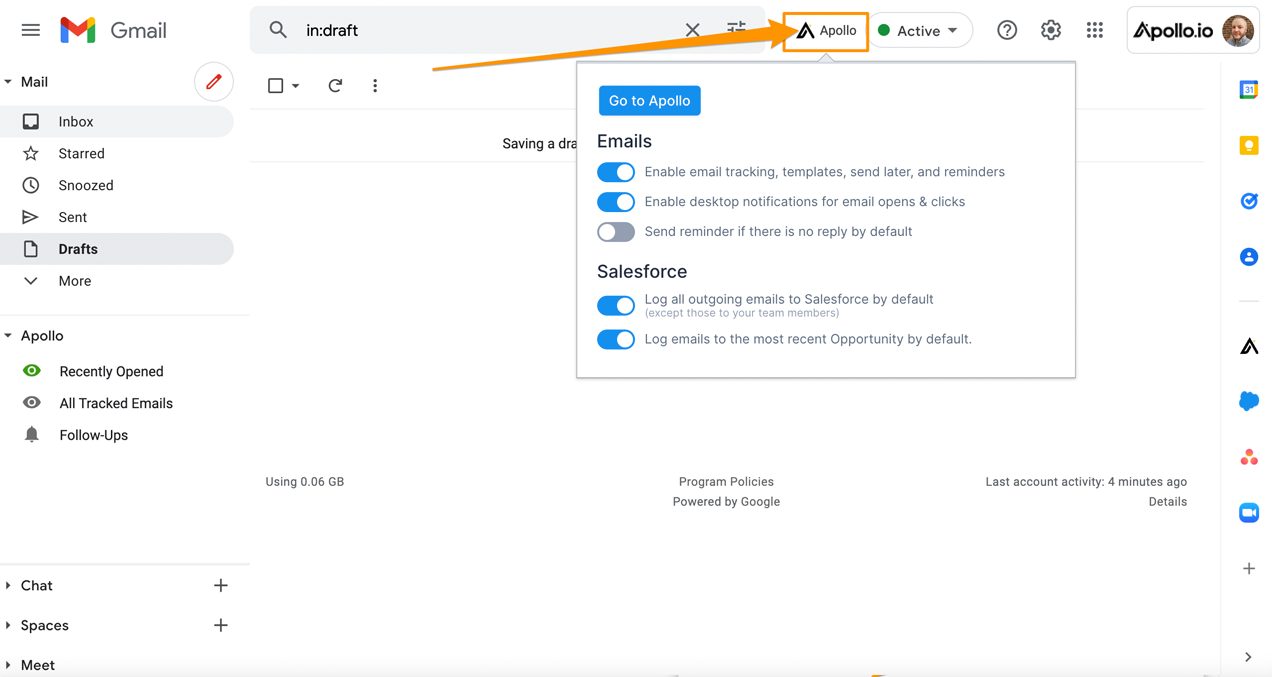The height and width of the screenshot is (677, 1272).
Task: Disable logging outgoing emails to Salesforce
Action: [x=615, y=305]
